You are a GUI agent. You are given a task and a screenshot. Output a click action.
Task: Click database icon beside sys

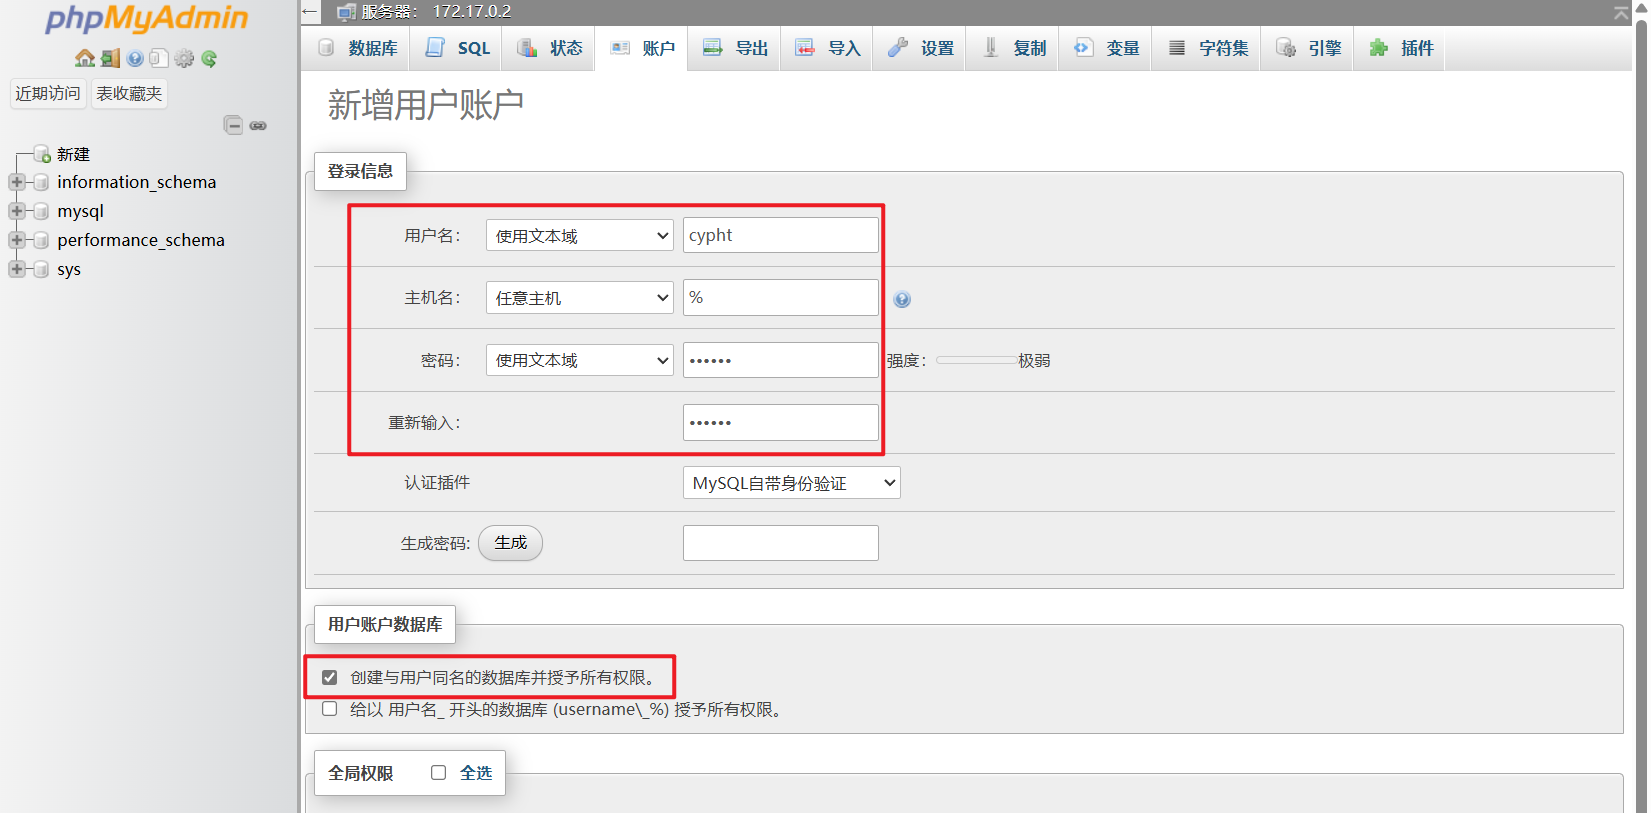click(x=41, y=270)
